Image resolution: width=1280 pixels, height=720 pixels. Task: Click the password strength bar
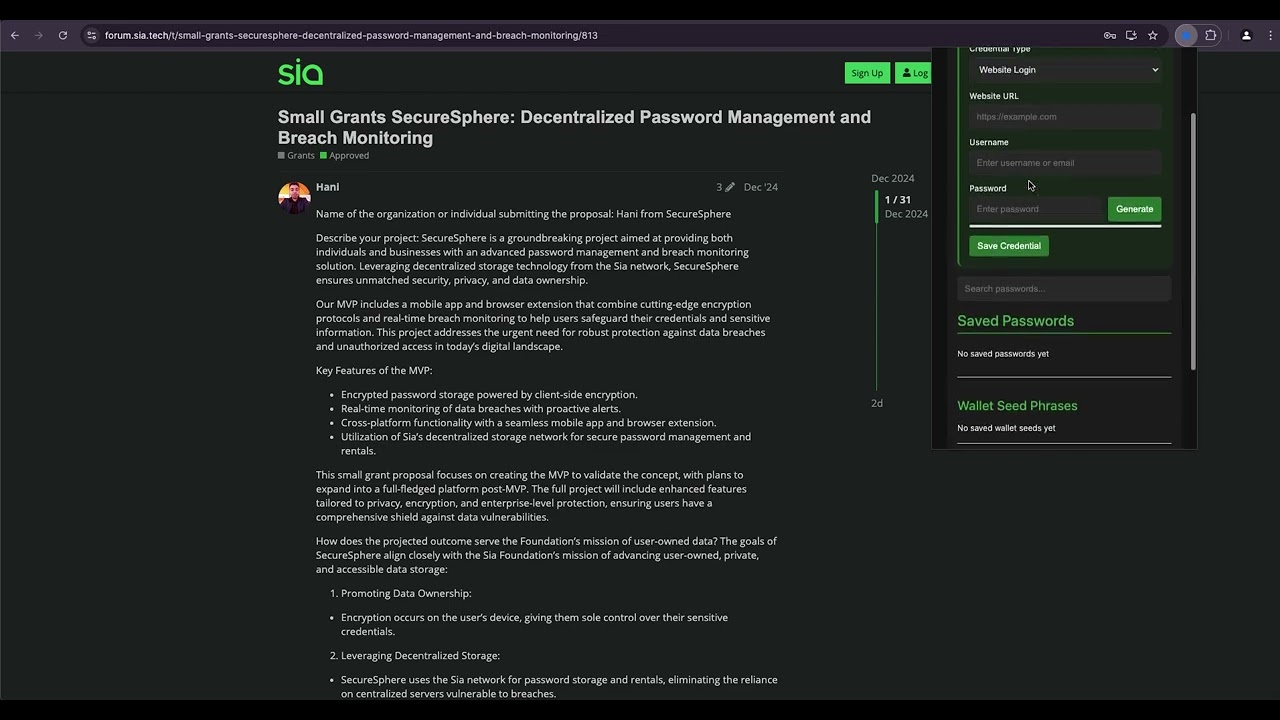[1065, 226]
